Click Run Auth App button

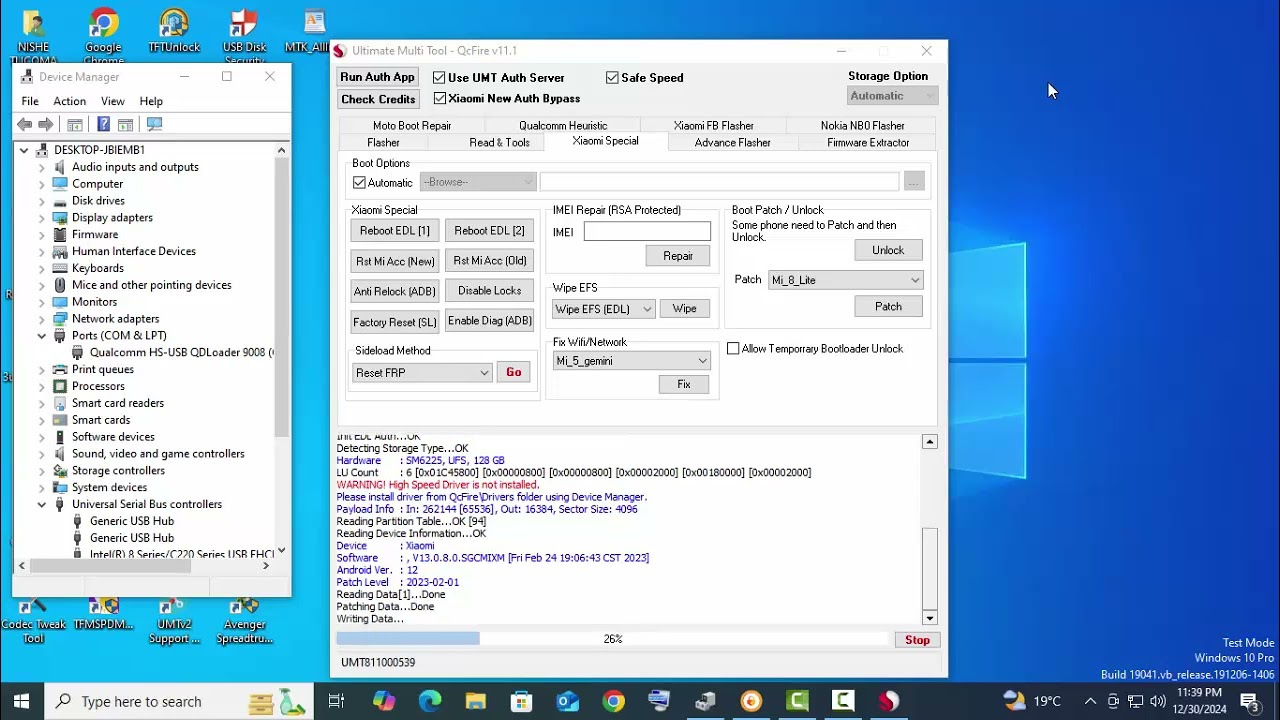click(377, 77)
